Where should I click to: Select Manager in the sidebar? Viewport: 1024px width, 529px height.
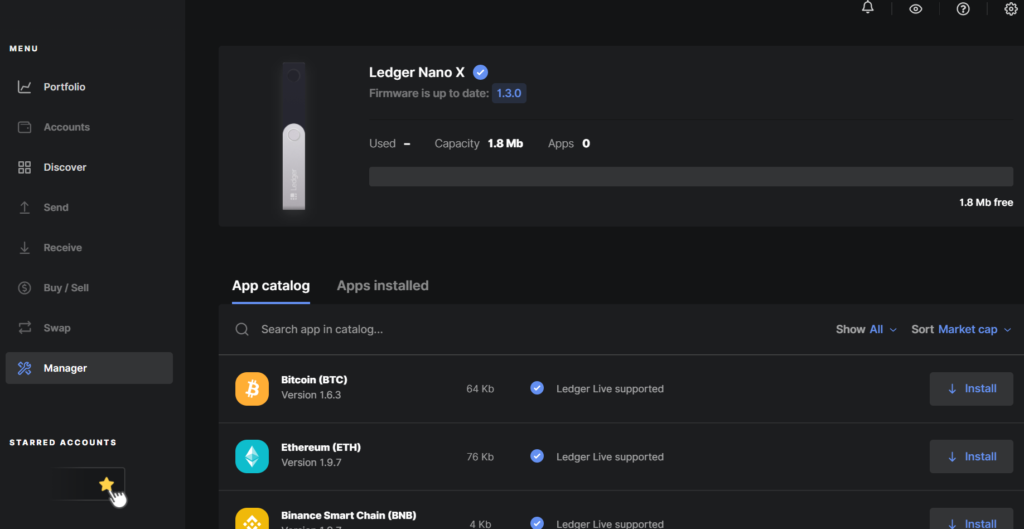coord(89,368)
